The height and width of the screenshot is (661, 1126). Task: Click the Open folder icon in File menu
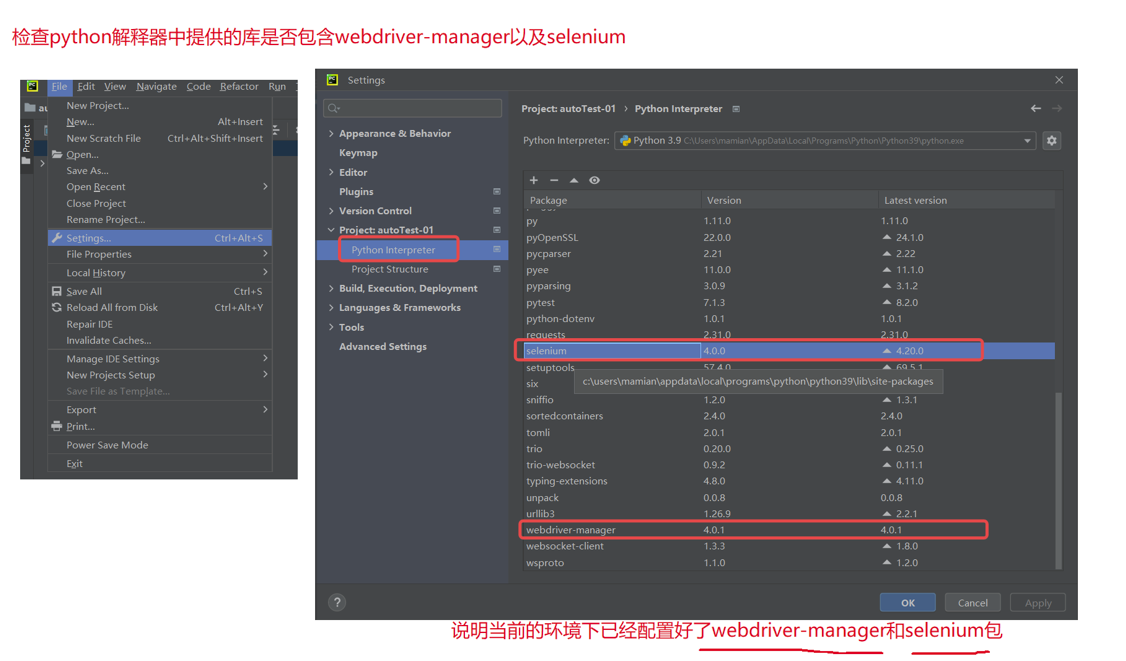(x=57, y=154)
